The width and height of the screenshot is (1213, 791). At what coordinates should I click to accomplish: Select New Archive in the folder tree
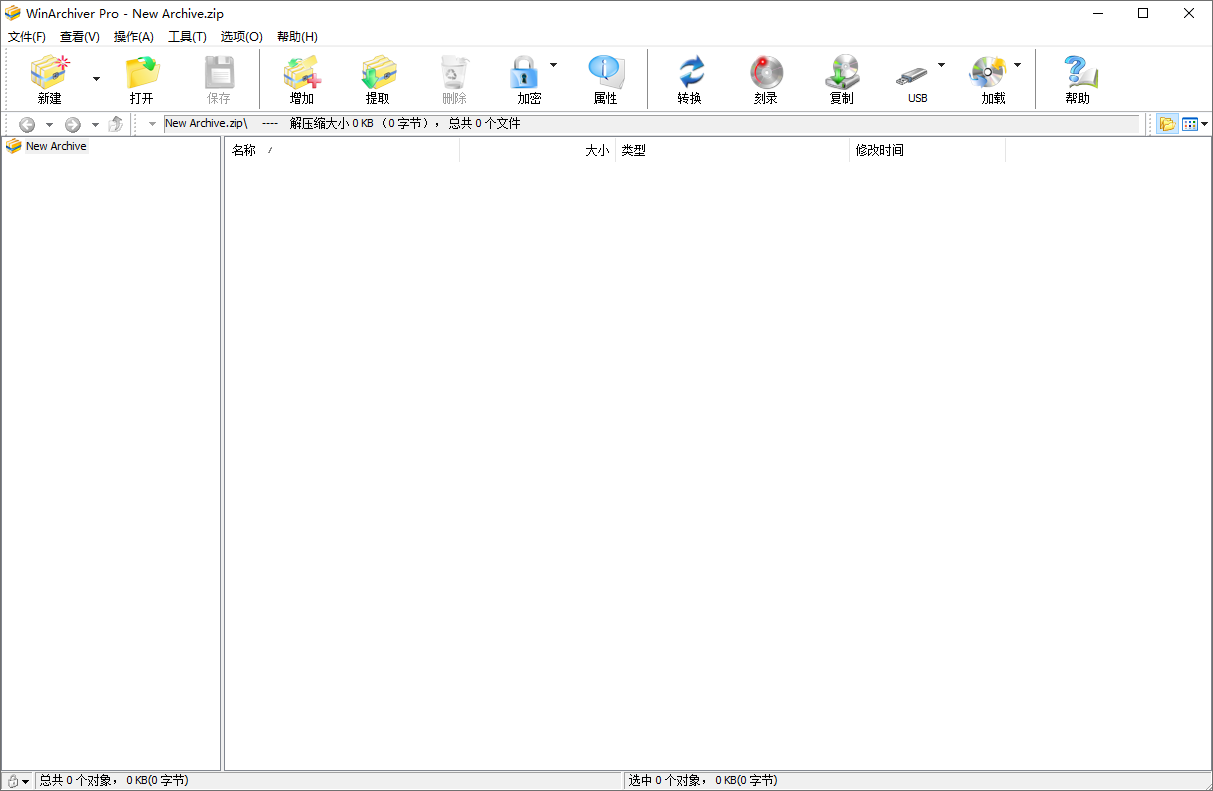(55, 146)
